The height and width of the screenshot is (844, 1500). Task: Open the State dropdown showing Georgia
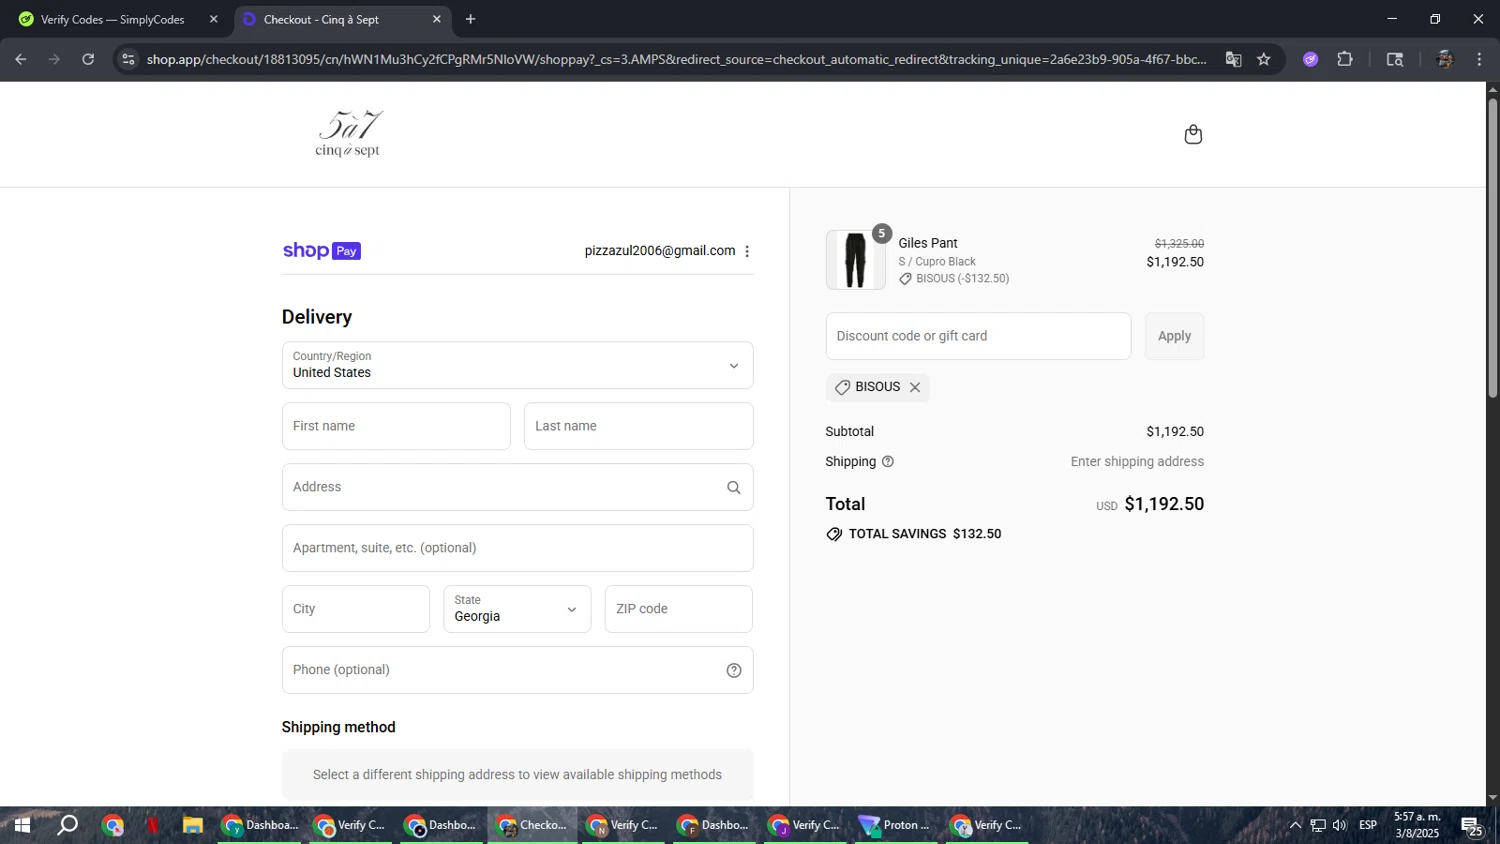pos(517,609)
